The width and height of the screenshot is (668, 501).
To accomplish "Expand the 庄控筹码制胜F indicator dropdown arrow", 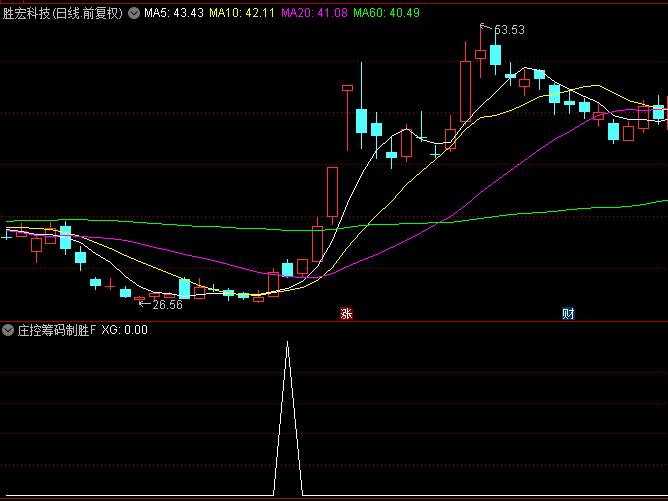I will coord(8,330).
